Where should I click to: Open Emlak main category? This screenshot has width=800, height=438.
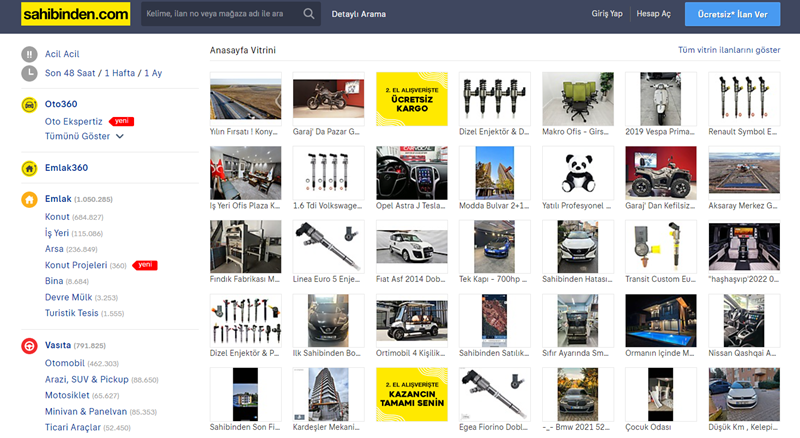pyautogui.click(x=58, y=199)
